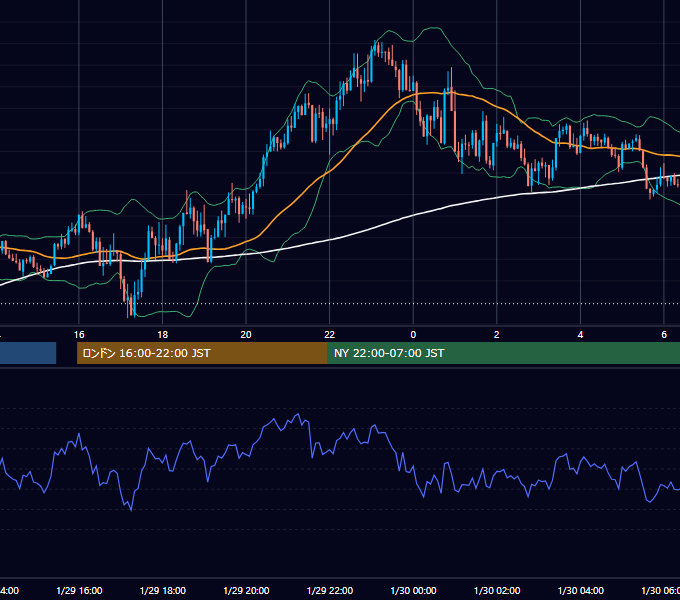Click the blue session bar left of ロンドン
The height and width of the screenshot is (600, 680).
28,353
